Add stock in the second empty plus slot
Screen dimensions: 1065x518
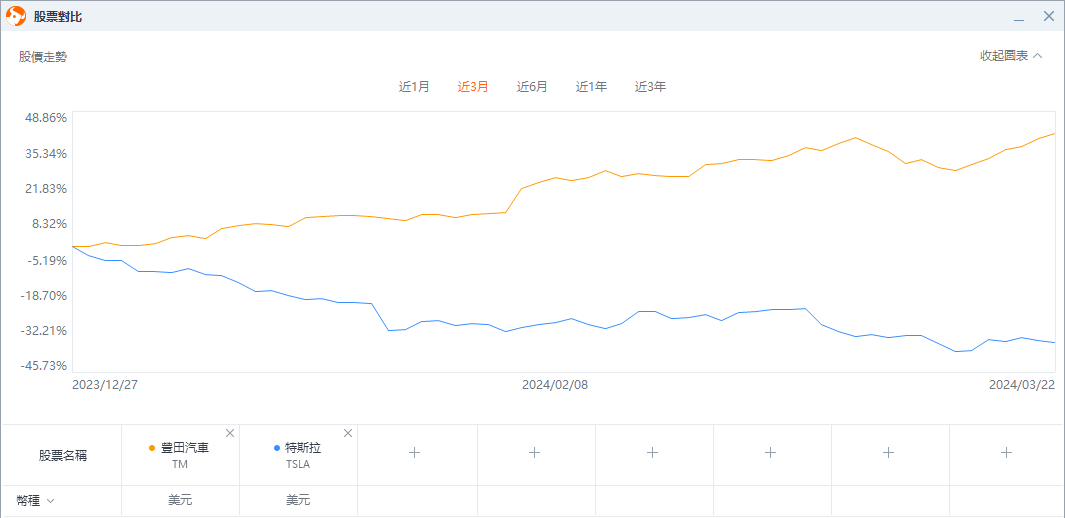point(534,452)
